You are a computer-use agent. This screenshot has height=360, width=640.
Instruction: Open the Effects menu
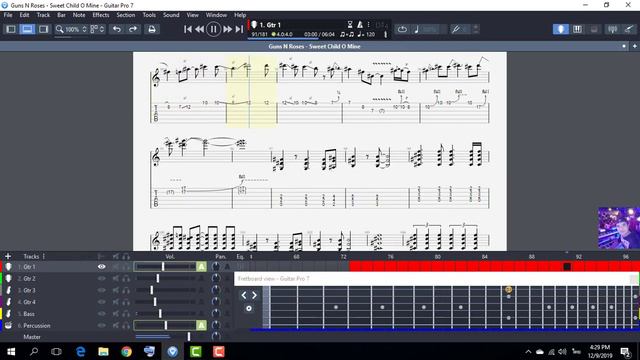pos(100,15)
